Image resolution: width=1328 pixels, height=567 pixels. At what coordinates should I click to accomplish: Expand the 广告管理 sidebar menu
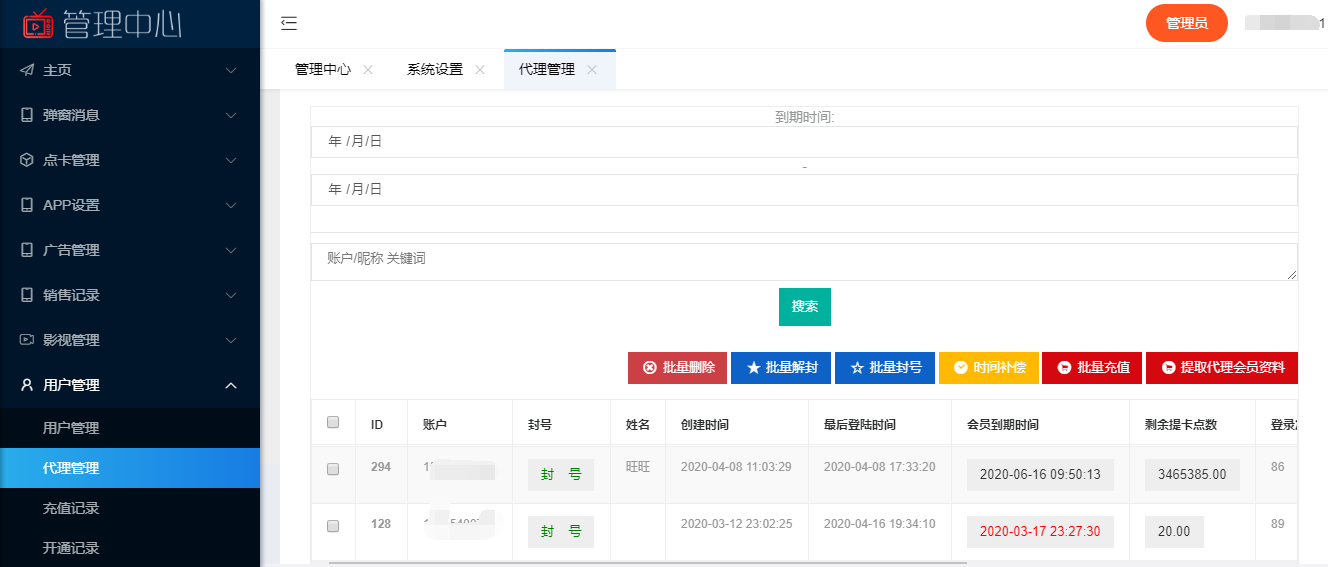130,250
